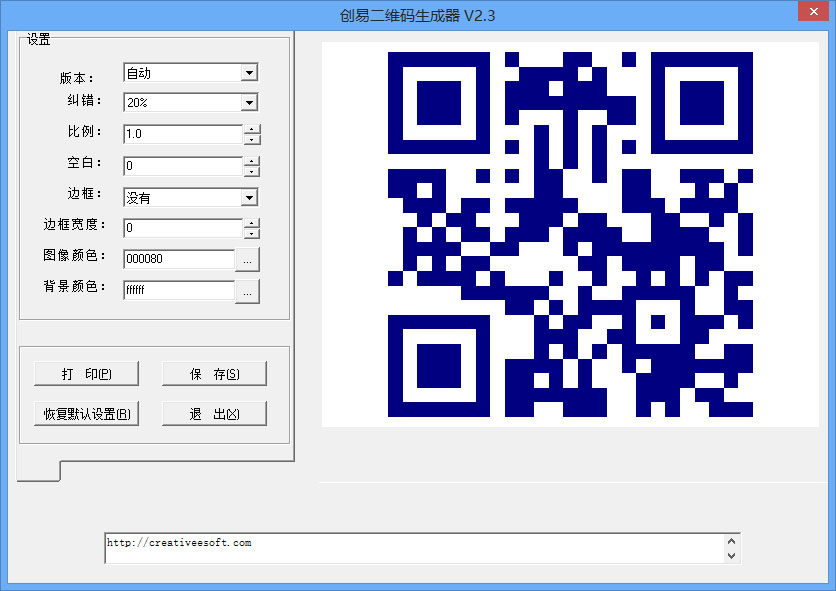The image size is (836, 591).
Task: Increase the 空白 margin value
Action: [x=252, y=160]
